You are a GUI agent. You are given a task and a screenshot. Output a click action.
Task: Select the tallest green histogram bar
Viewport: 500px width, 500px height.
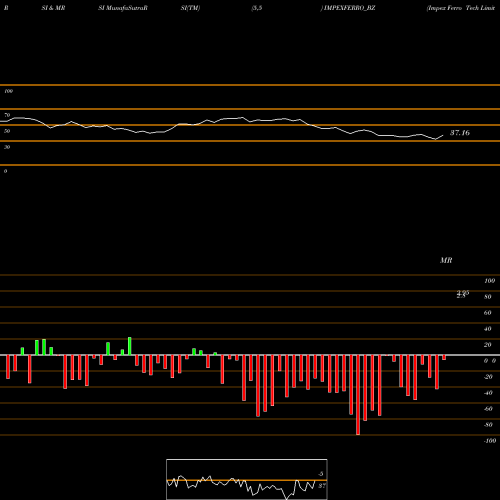click(x=130, y=346)
